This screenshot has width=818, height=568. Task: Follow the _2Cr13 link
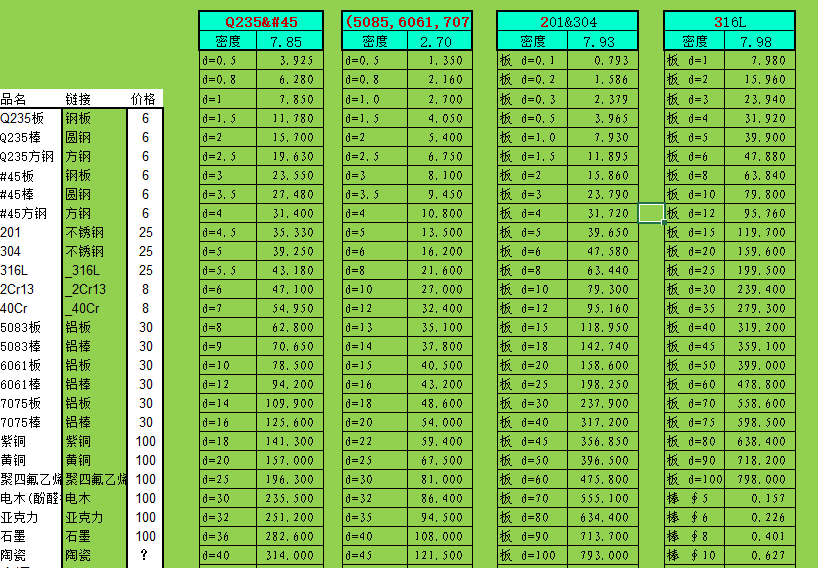tap(86, 289)
